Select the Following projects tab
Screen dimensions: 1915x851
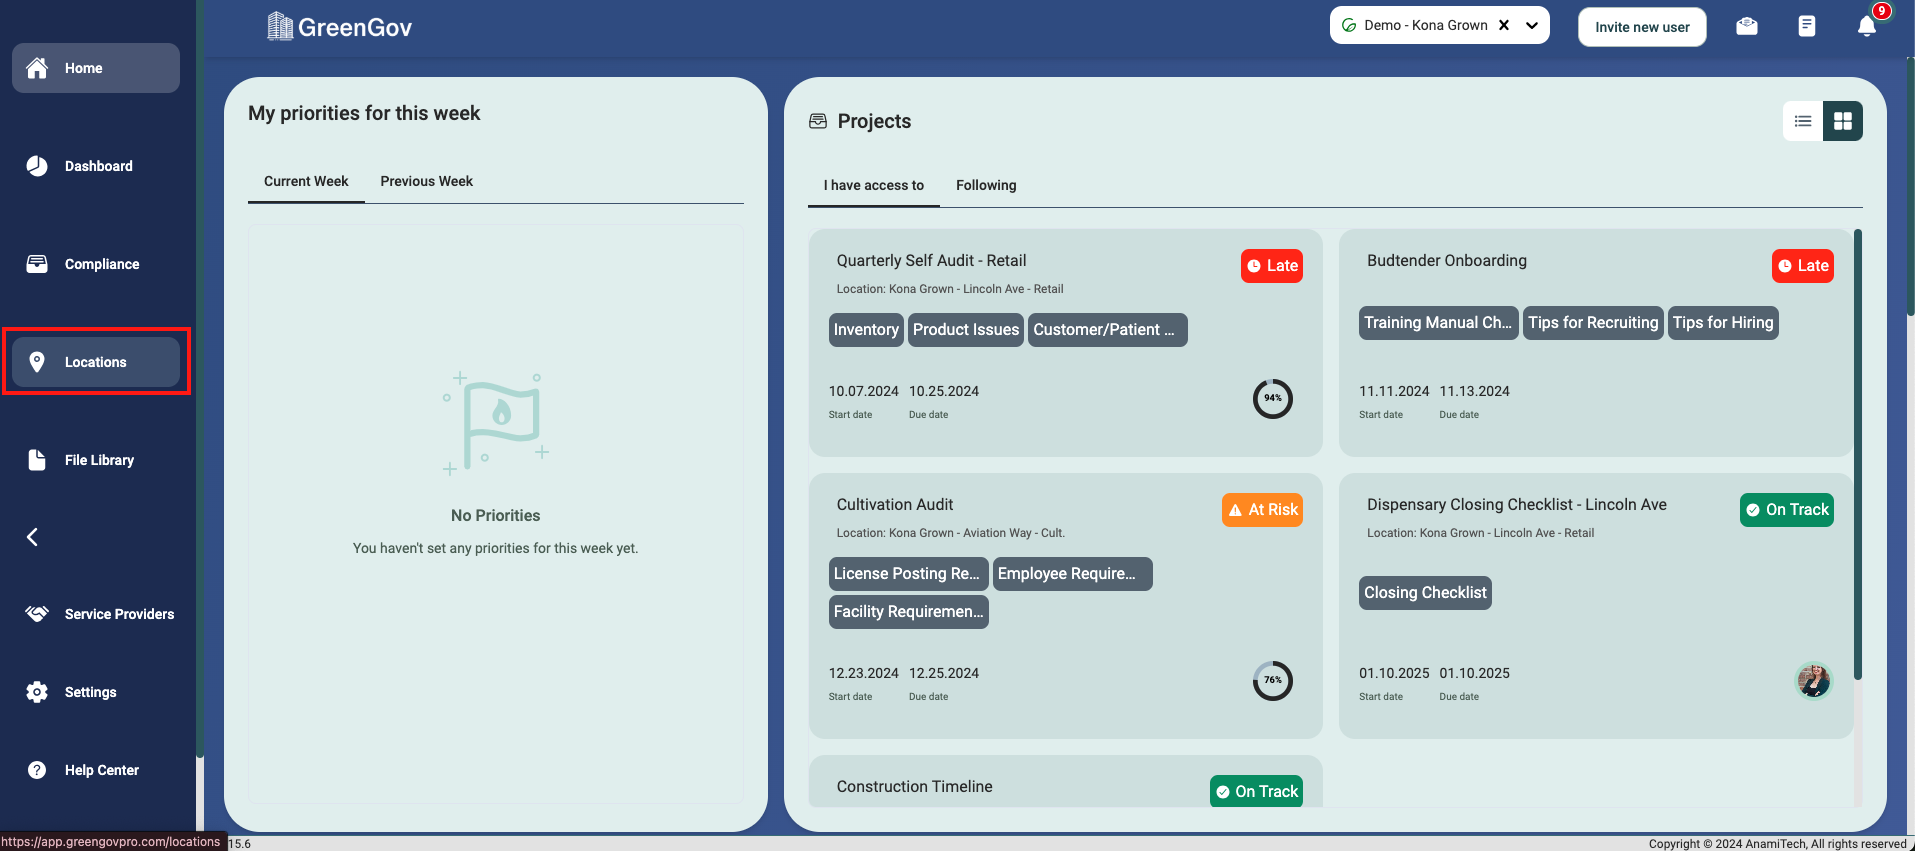pyautogui.click(x=986, y=185)
